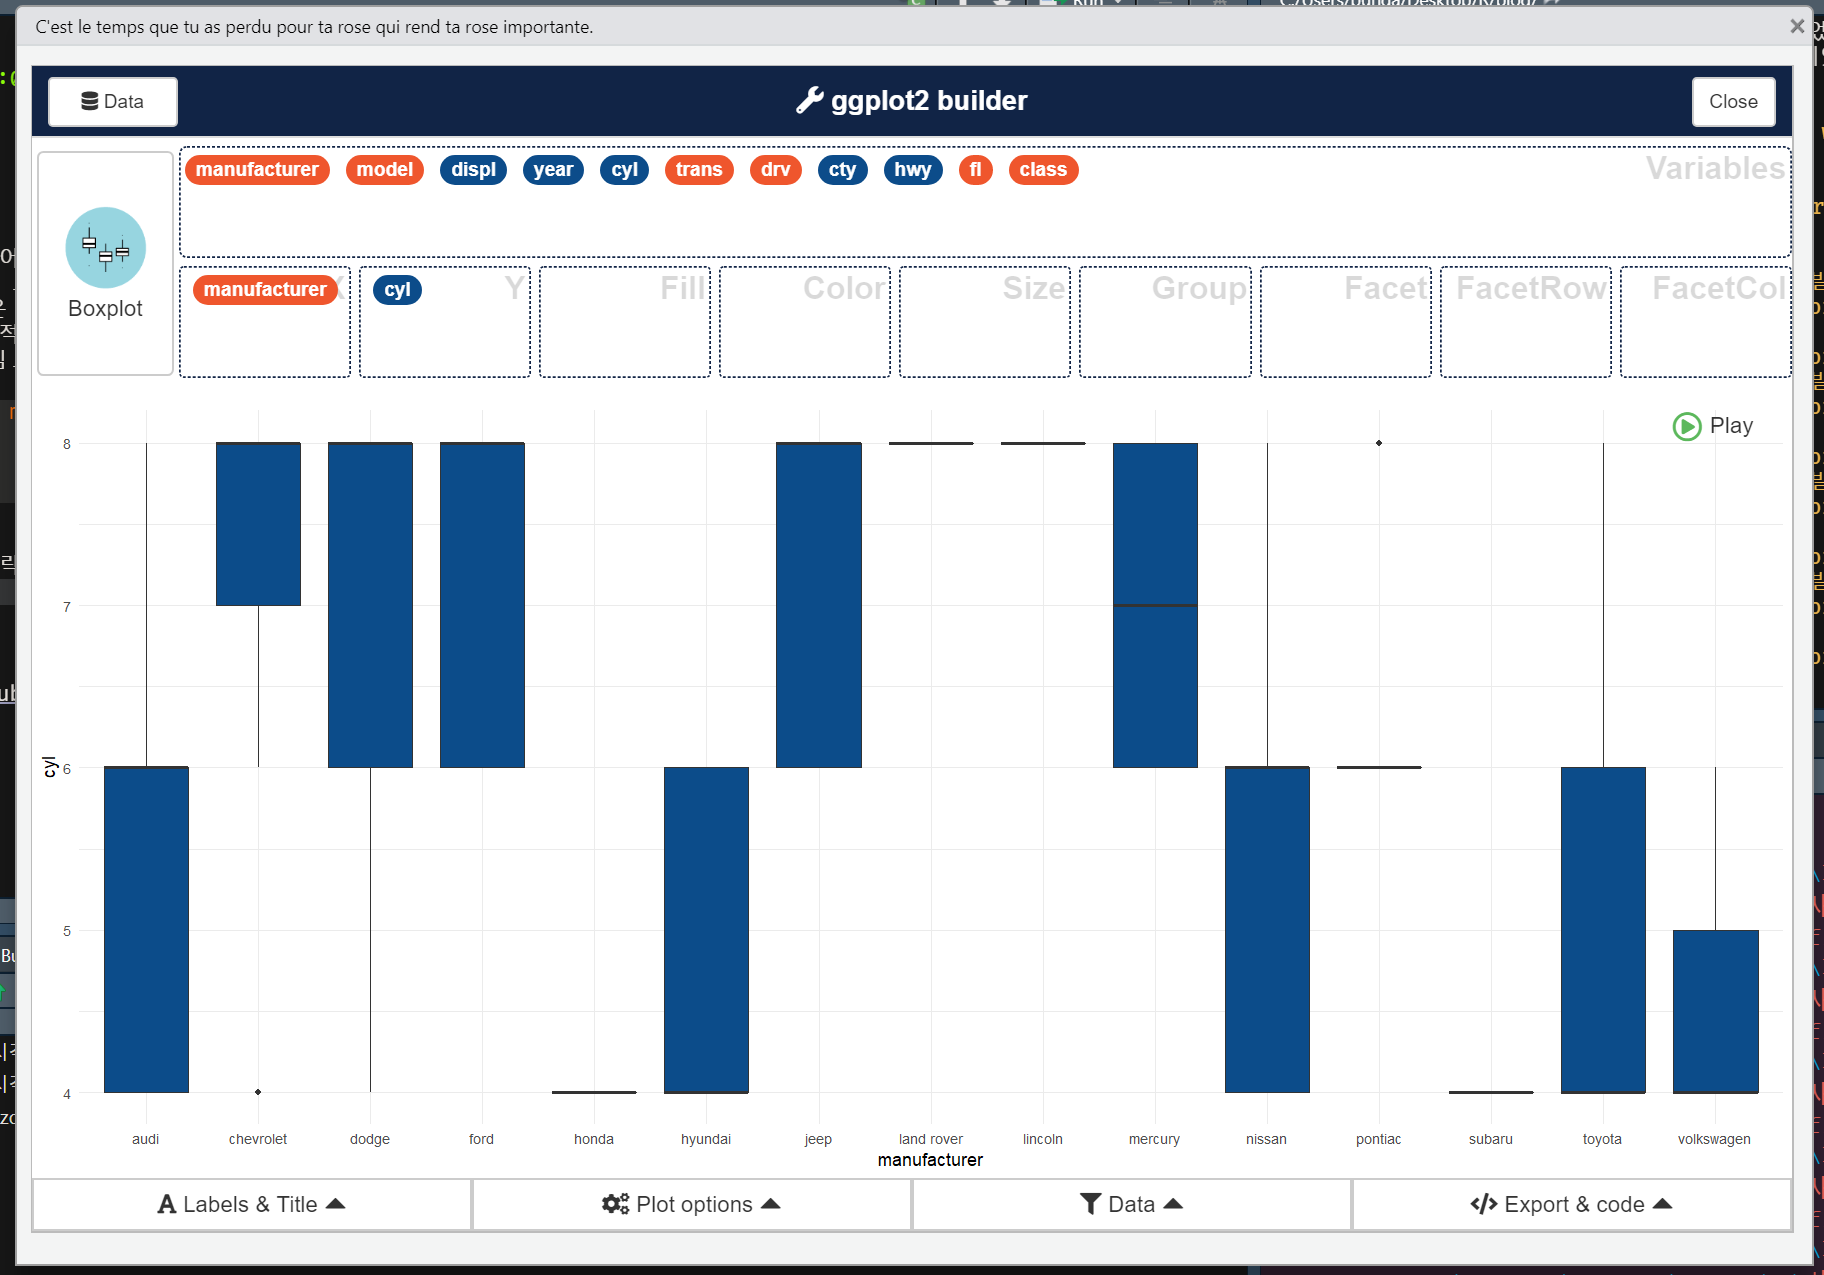Screen dimensions: 1824x1275
Task: Click the manufacturer badge in X dropzone
Action: tap(265, 290)
